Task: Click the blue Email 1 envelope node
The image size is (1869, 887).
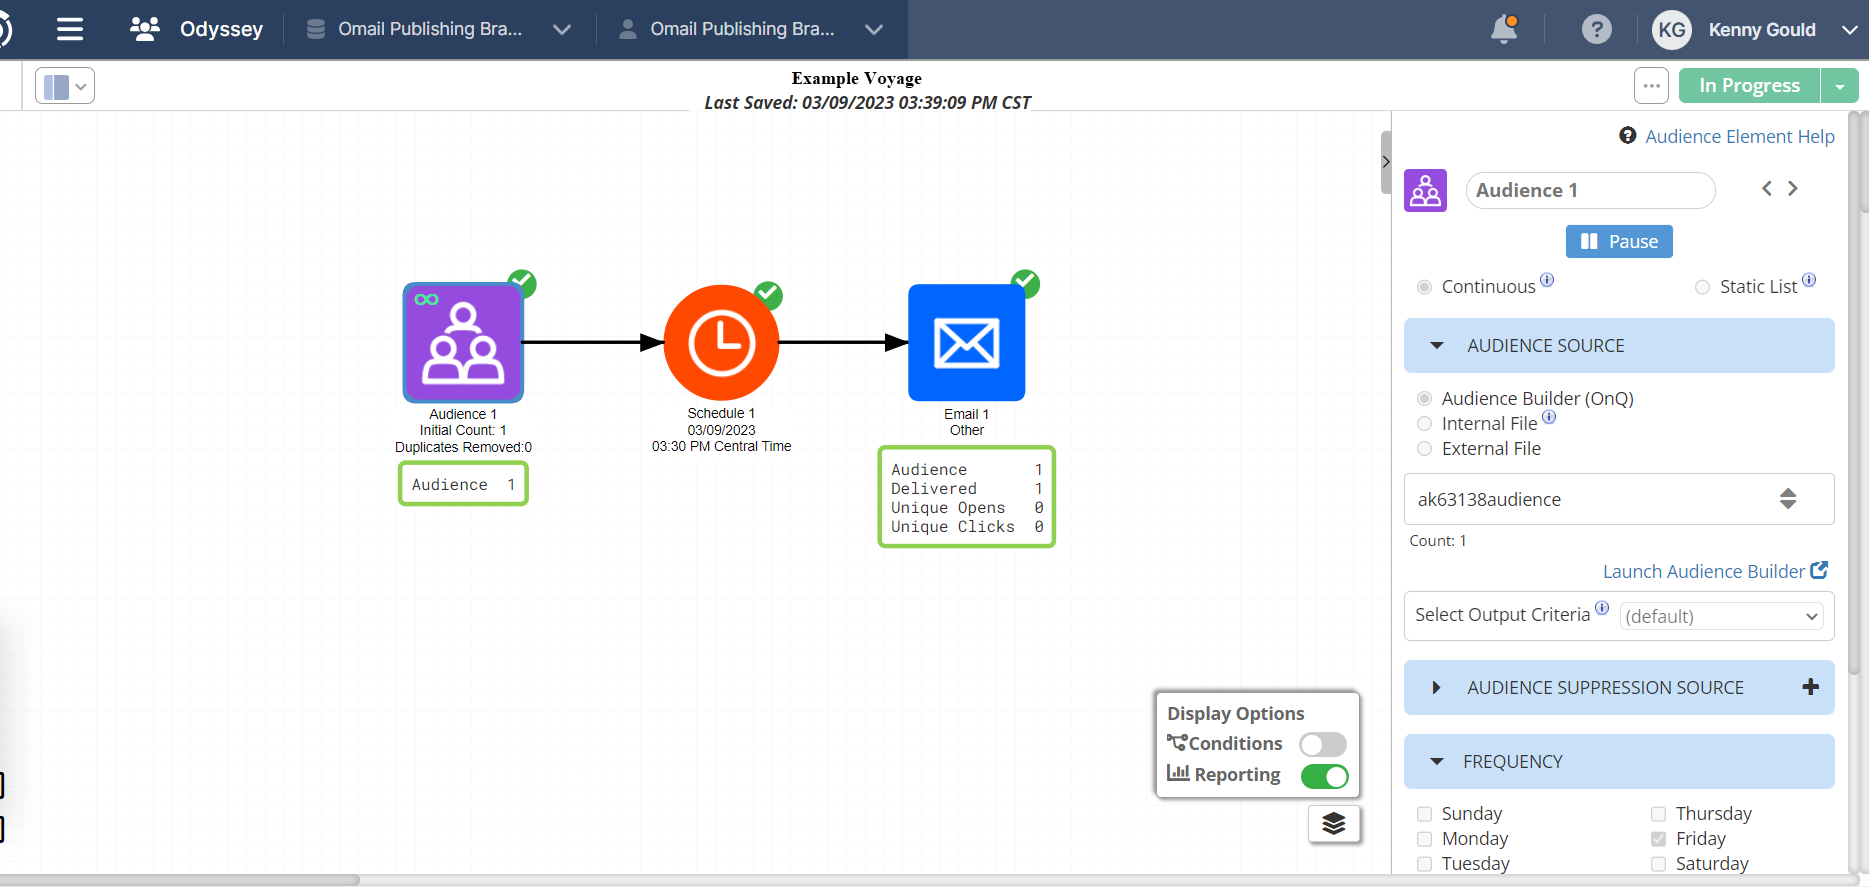Action: (966, 343)
